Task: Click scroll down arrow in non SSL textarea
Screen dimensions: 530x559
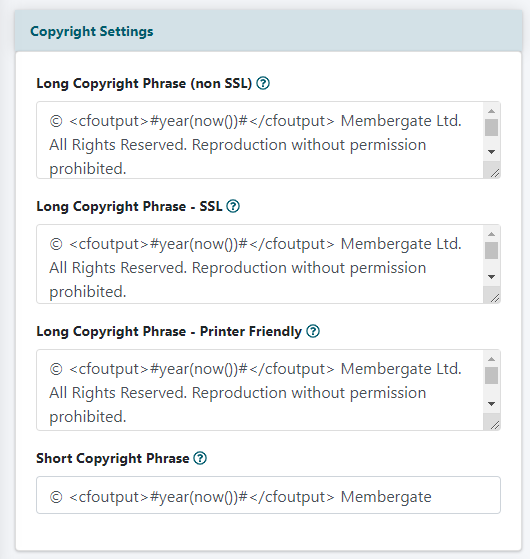Action: click(x=492, y=152)
